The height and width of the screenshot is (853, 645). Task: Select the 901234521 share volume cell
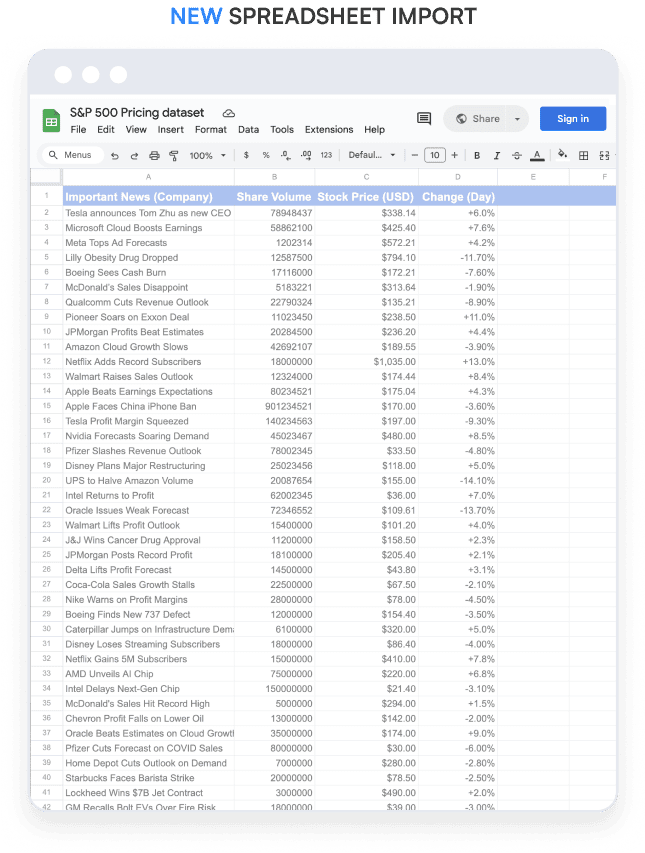(x=275, y=406)
